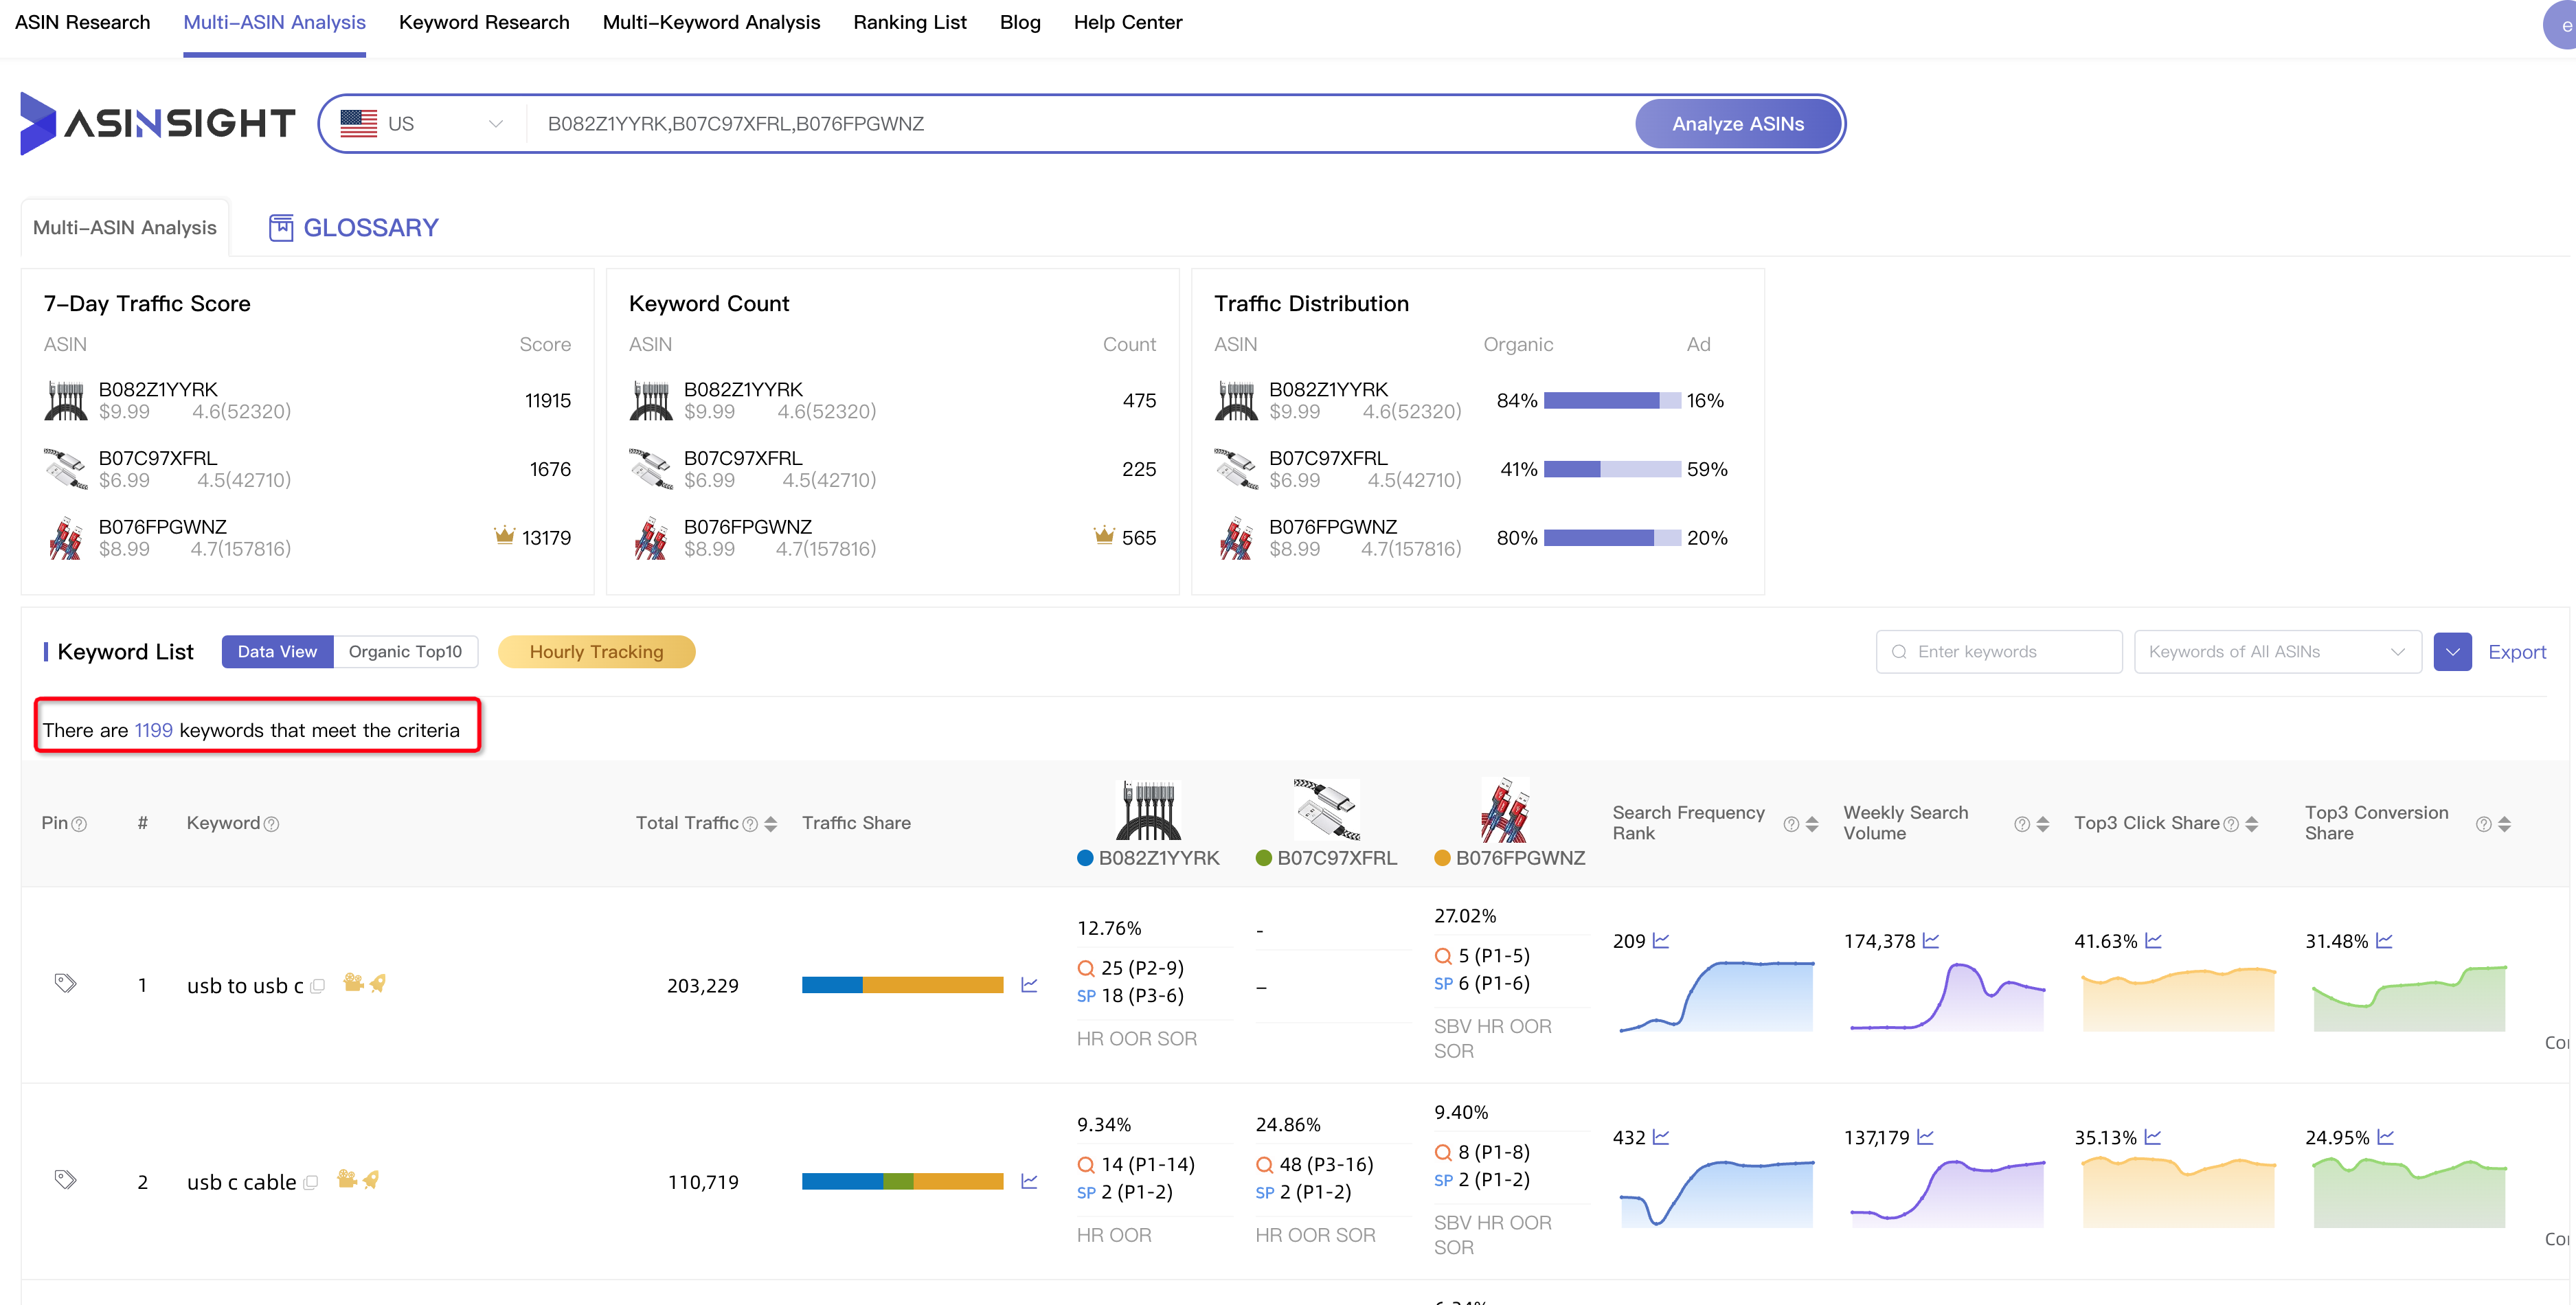
Task: Open the Multi-ASIN Analysis nav tab
Action: click(x=274, y=22)
